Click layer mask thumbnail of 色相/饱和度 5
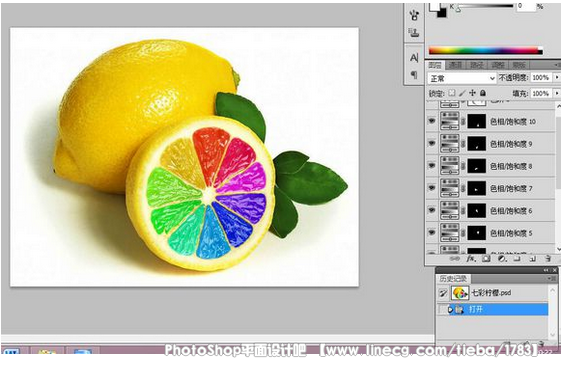 pos(477,233)
